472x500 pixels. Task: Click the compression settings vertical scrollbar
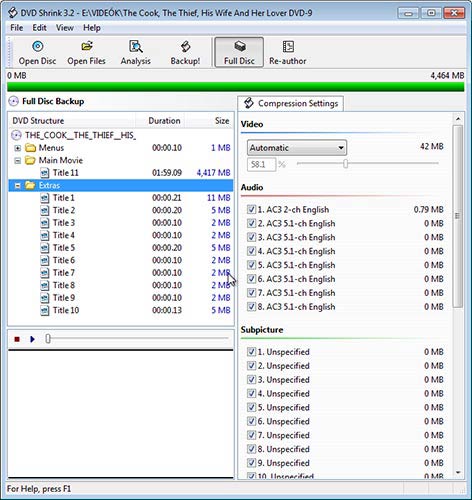tap(458, 216)
